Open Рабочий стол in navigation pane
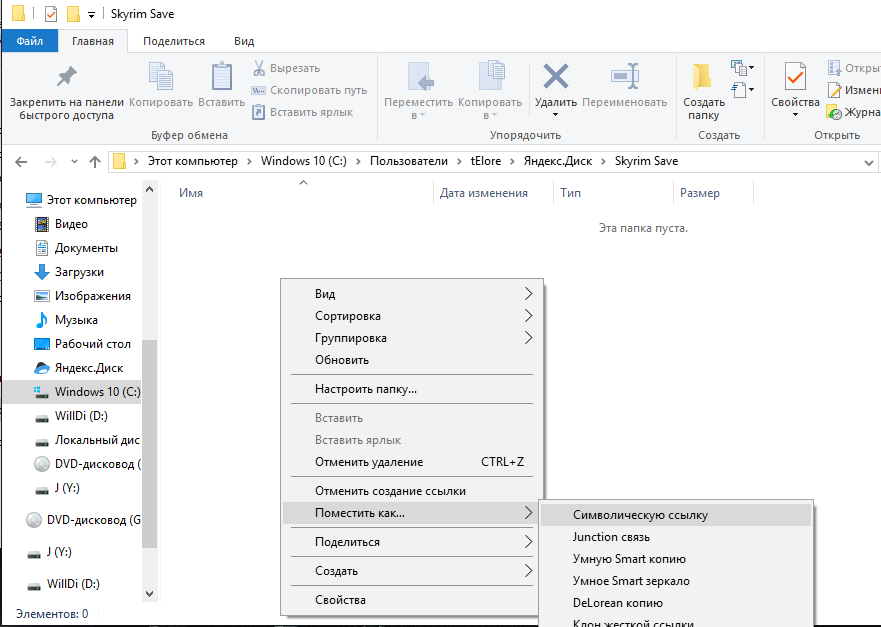881x627 pixels. (x=83, y=344)
